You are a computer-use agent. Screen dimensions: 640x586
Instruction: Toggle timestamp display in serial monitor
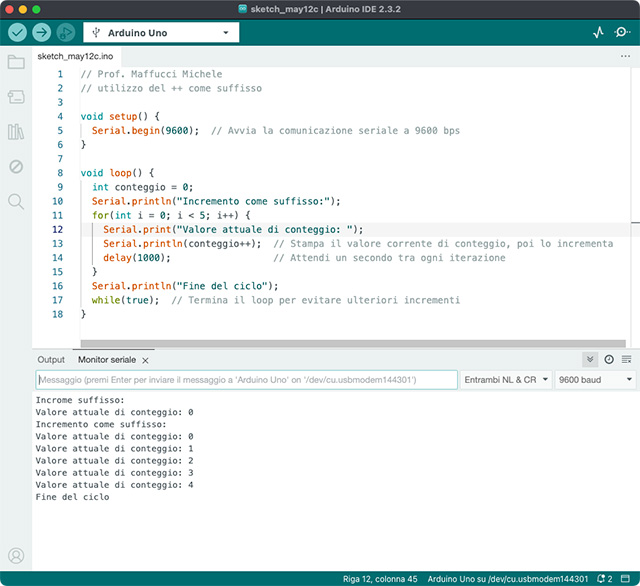tap(608, 359)
